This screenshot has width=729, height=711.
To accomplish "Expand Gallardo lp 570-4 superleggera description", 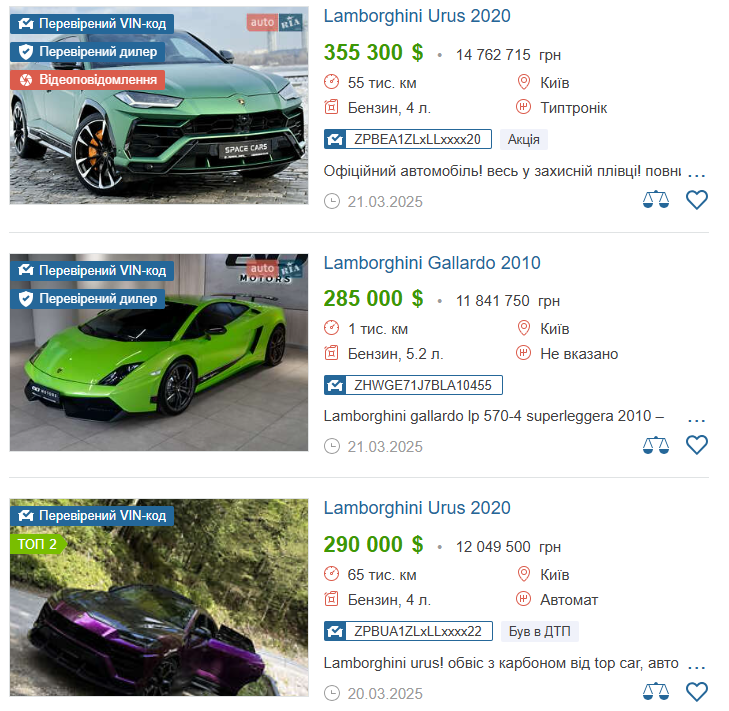I will pyautogui.click(x=696, y=420).
